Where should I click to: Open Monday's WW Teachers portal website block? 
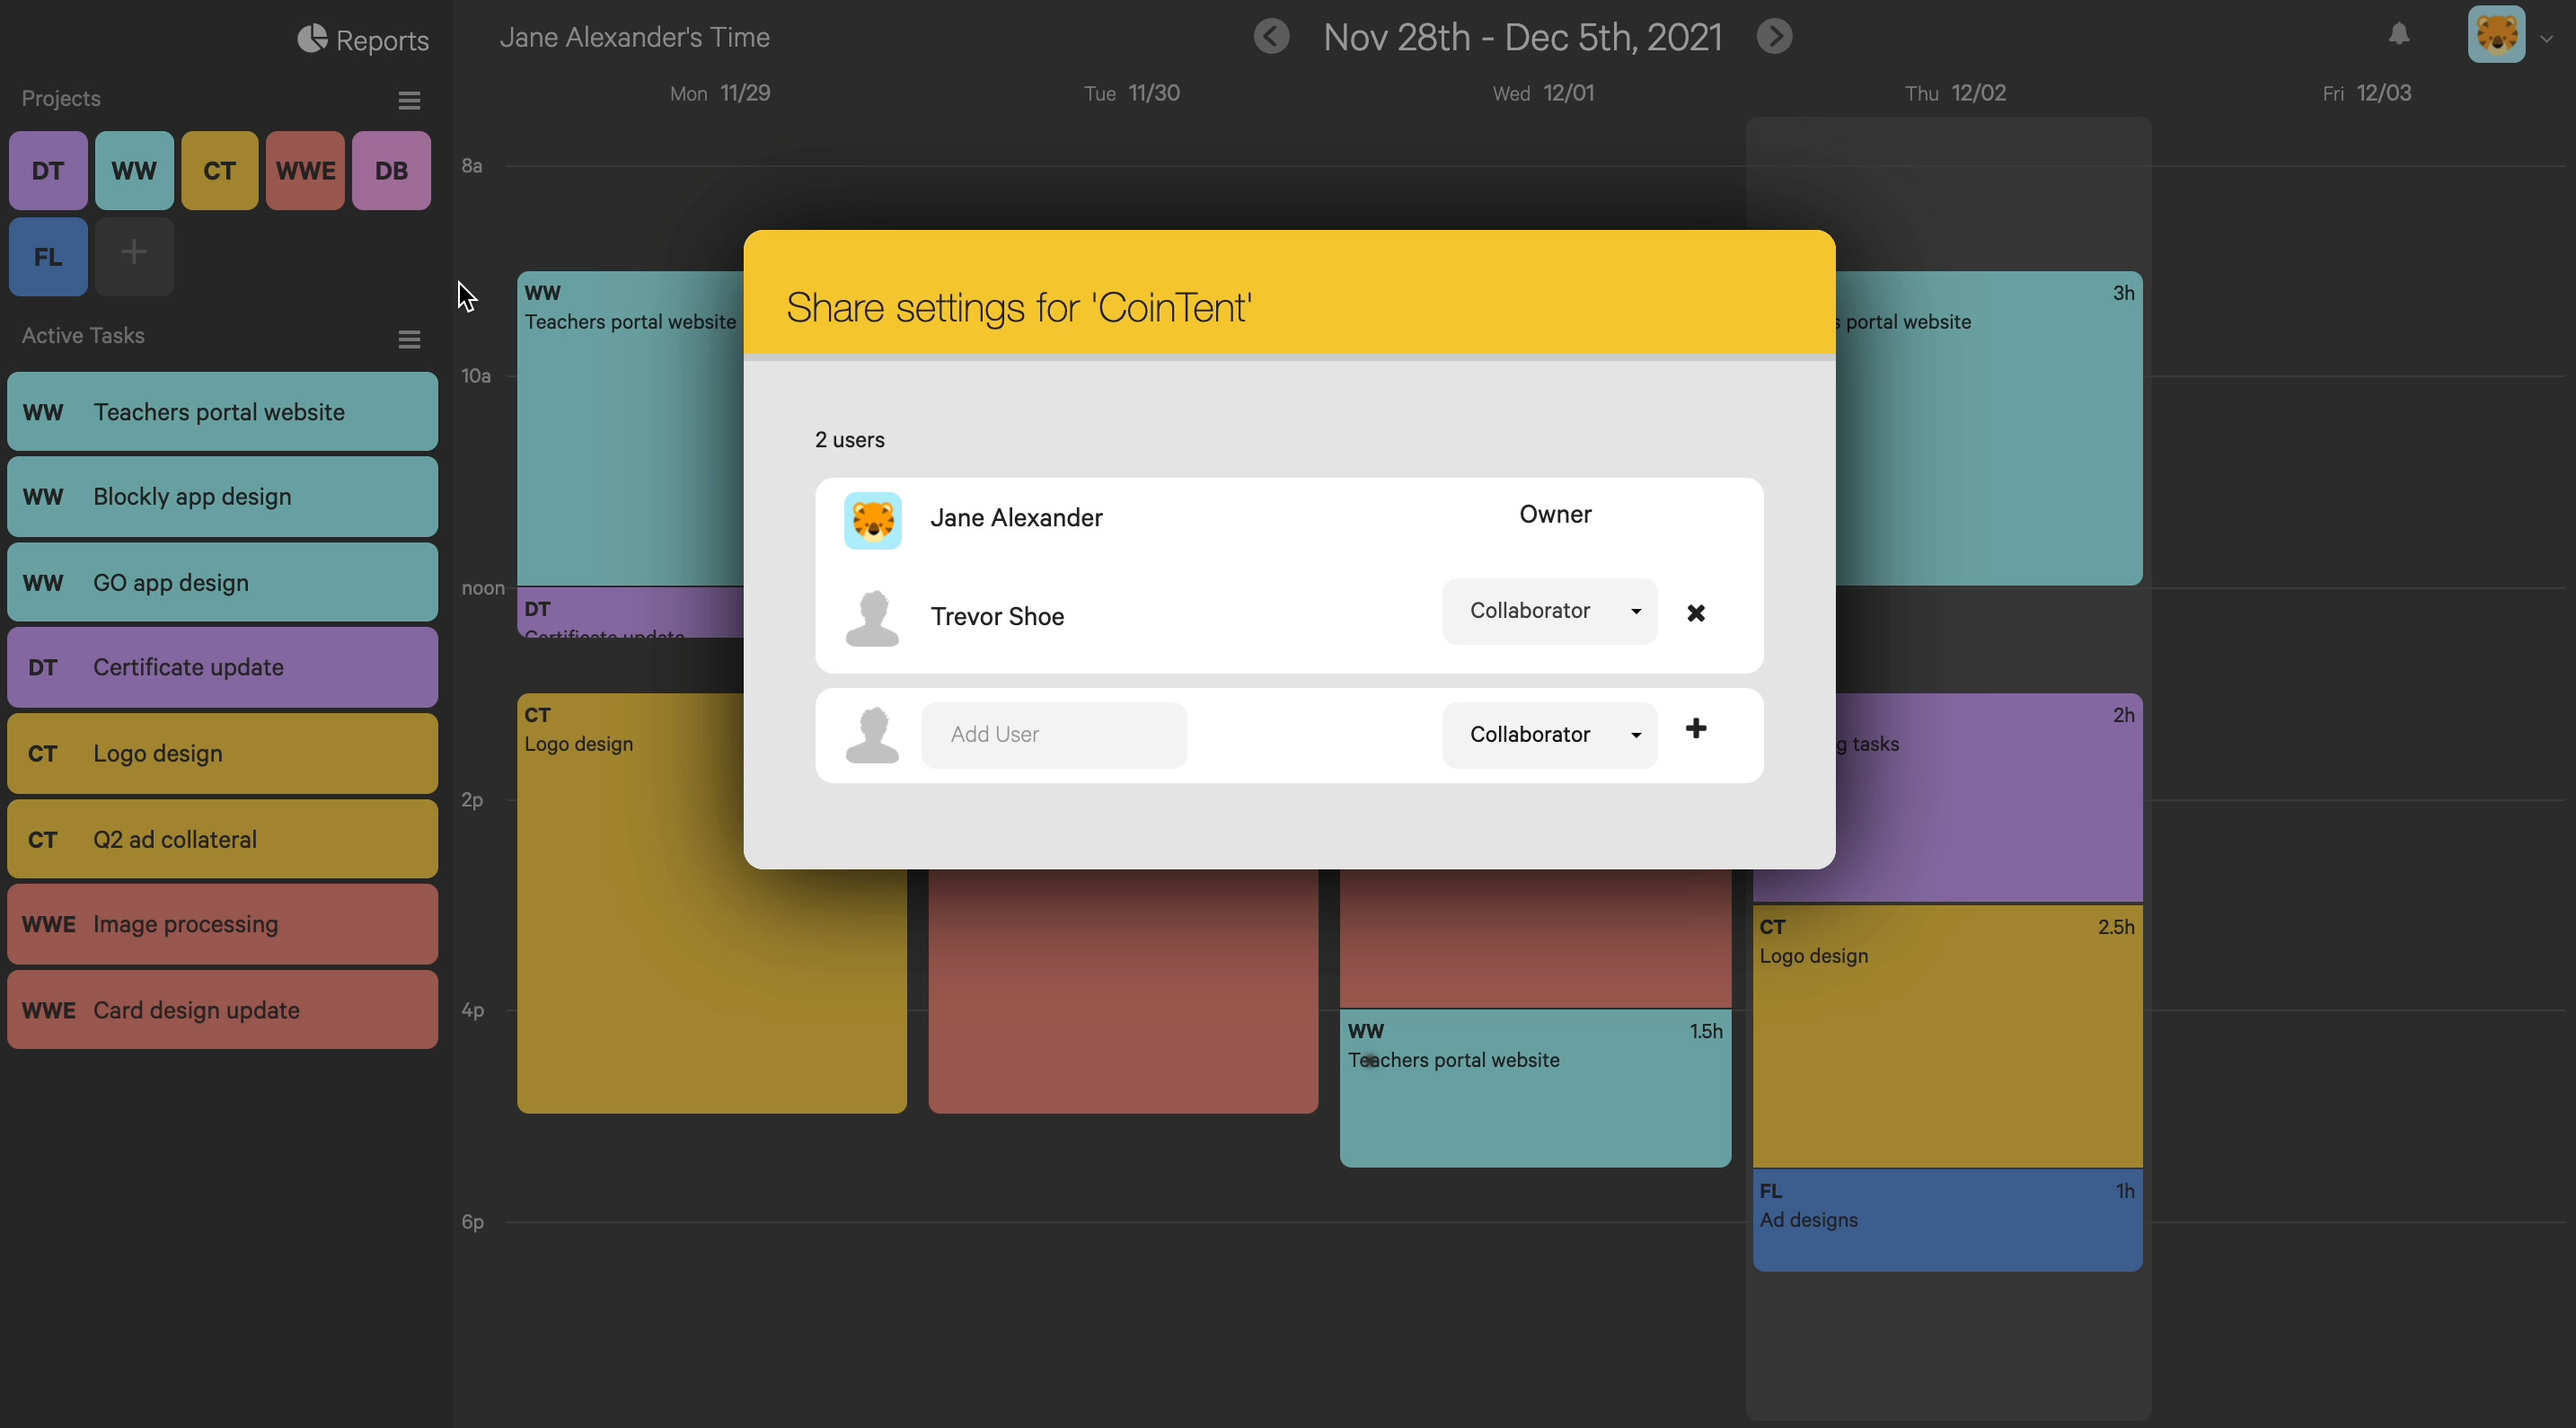click(x=630, y=430)
